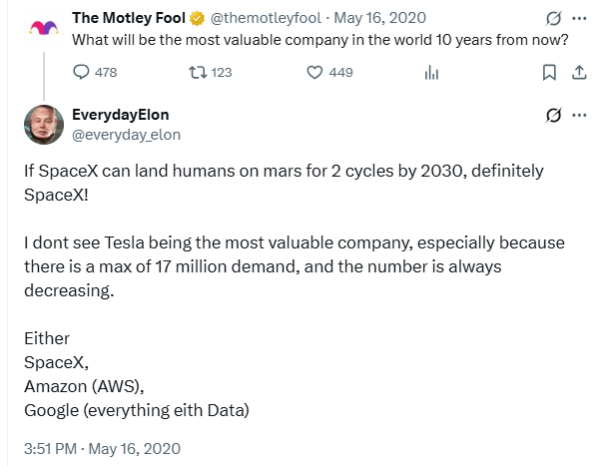Open the EverydayElon display name

coord(115,116)
